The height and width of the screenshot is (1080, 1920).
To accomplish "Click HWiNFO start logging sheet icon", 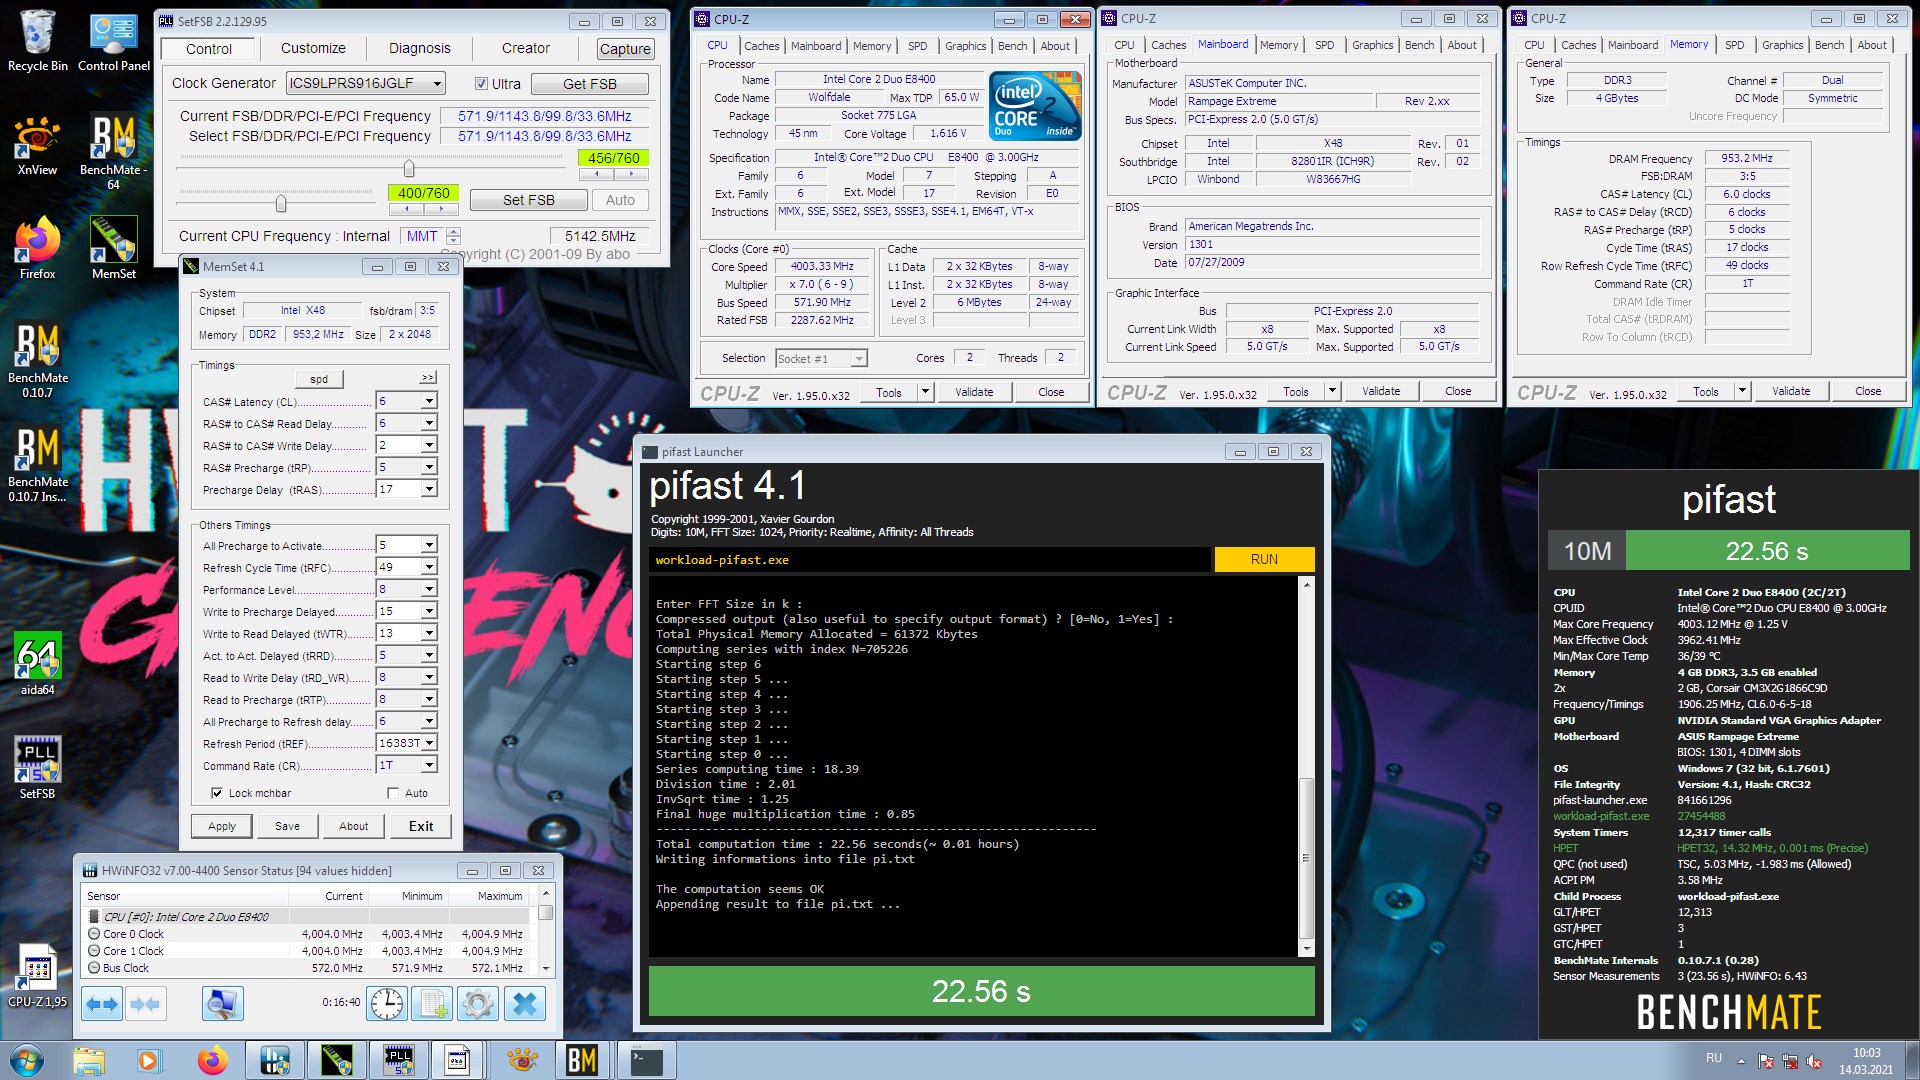I will coord(433,1003).
